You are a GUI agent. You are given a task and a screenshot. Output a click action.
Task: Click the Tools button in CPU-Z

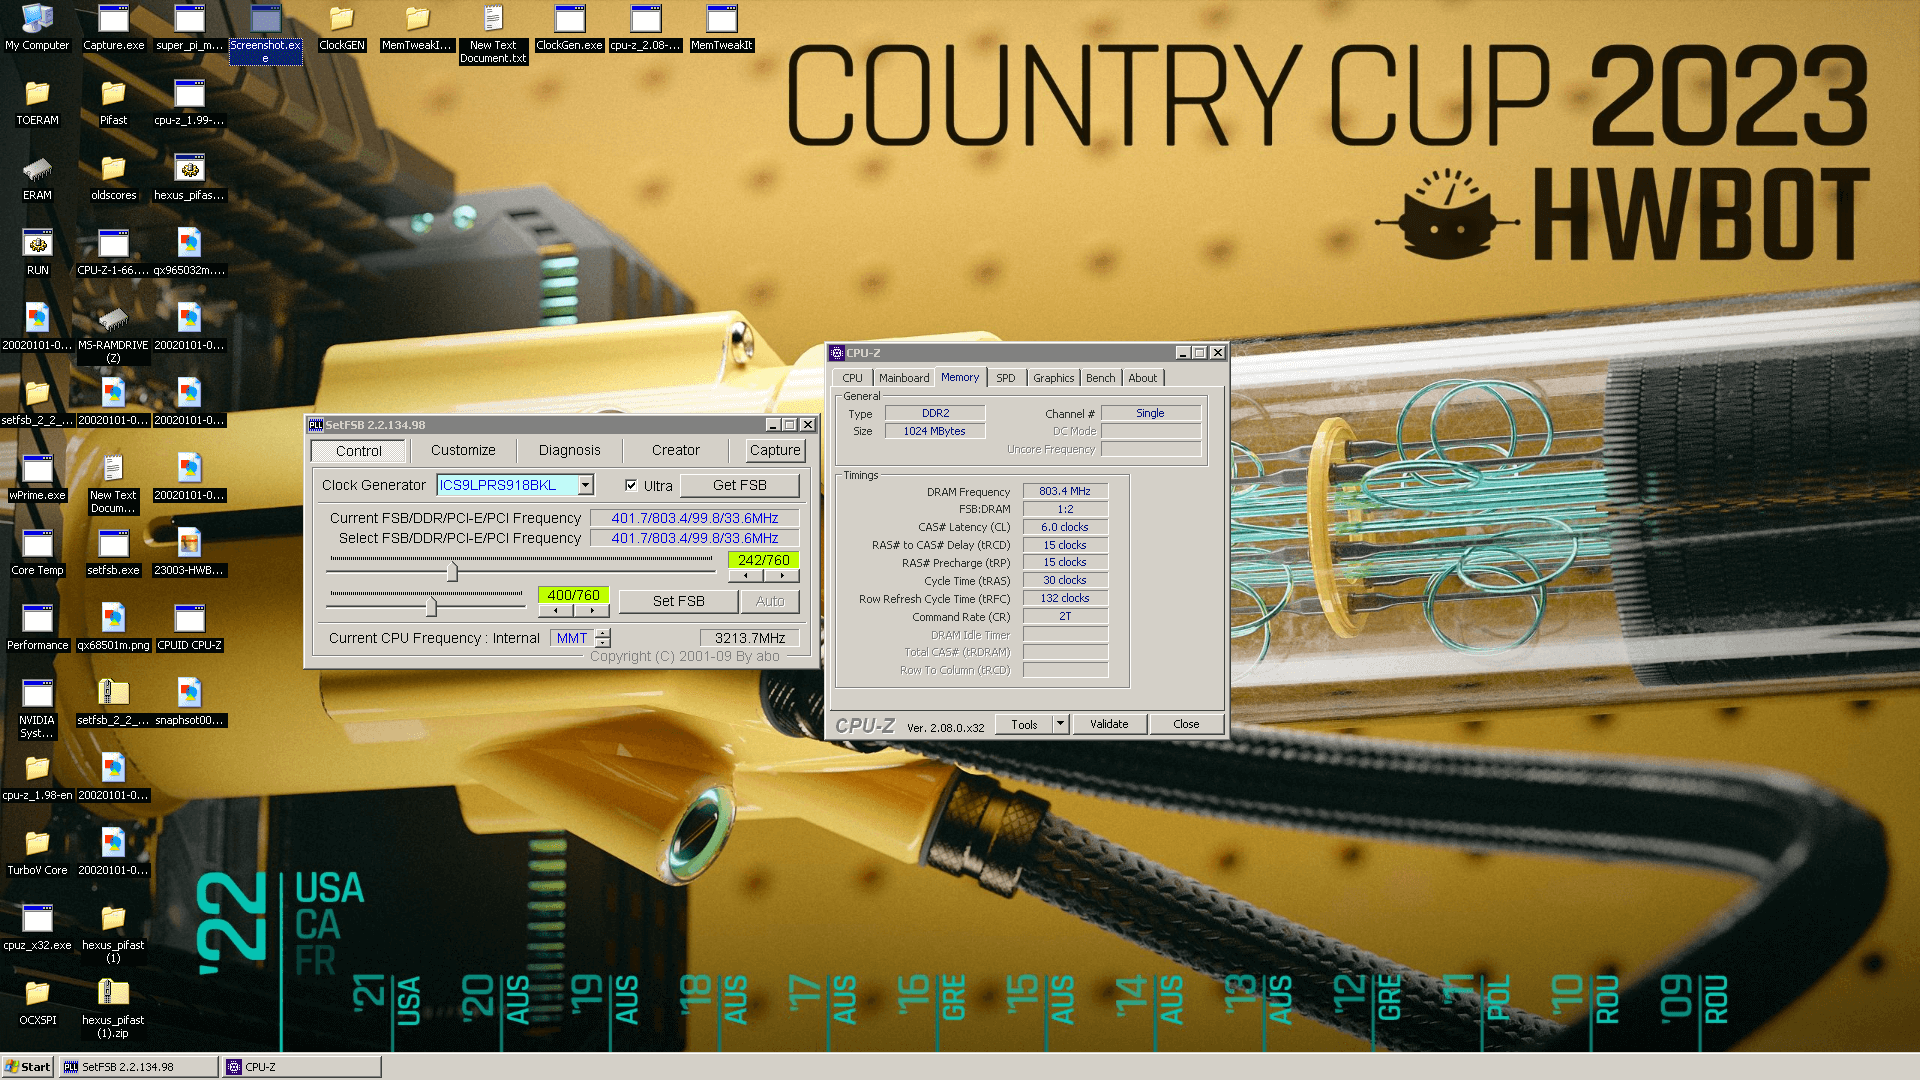click(1024, 724)
